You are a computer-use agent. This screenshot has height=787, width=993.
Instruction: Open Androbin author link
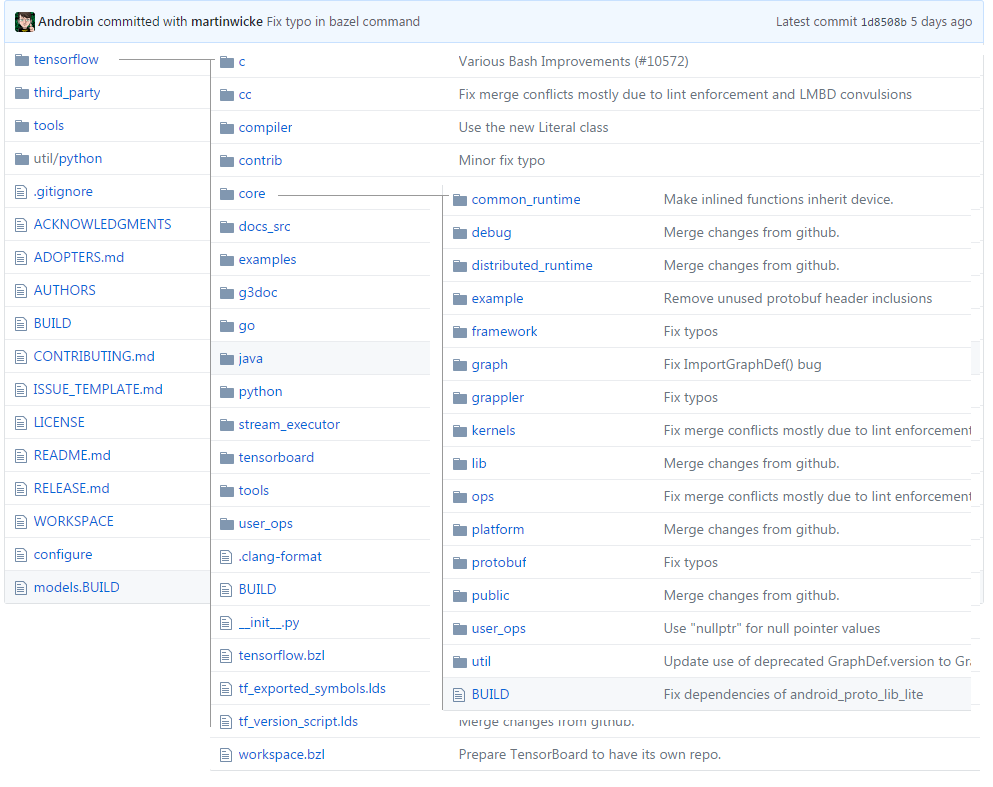66,22
